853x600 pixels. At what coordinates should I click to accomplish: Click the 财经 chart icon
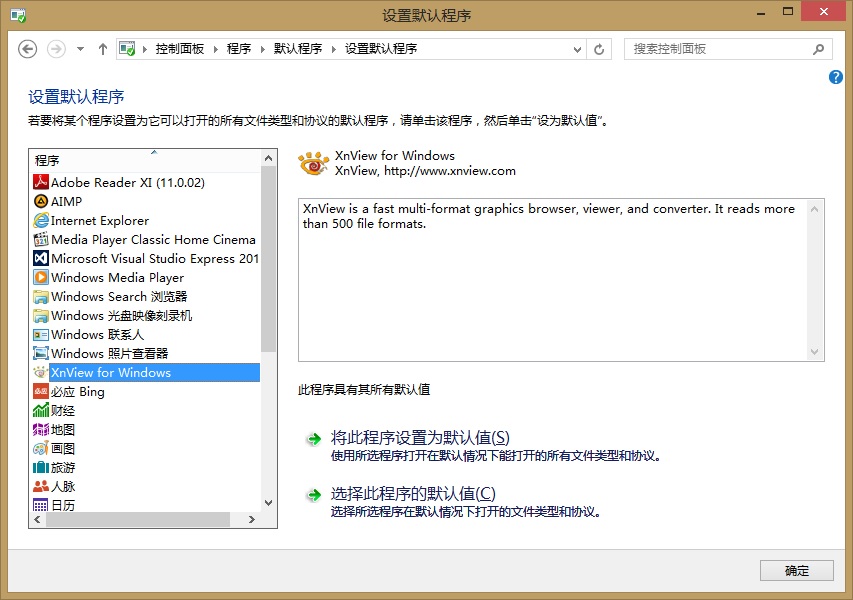coord(41,411)
